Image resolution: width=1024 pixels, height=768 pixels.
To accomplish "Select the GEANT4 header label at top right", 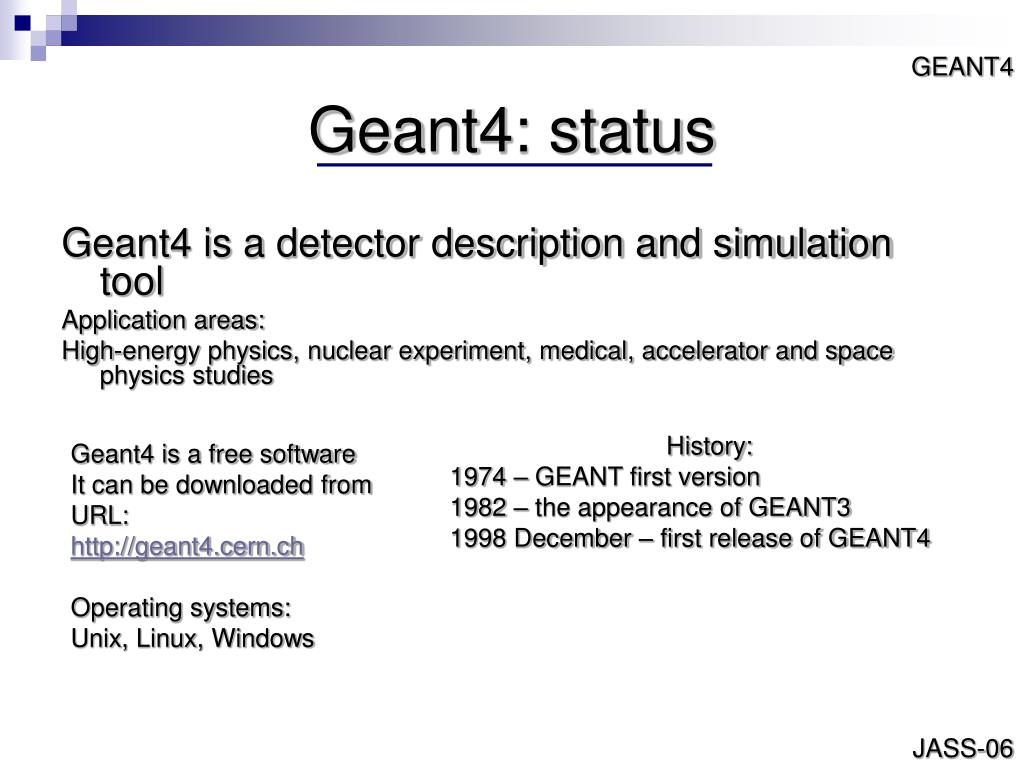I will [962, 67].
